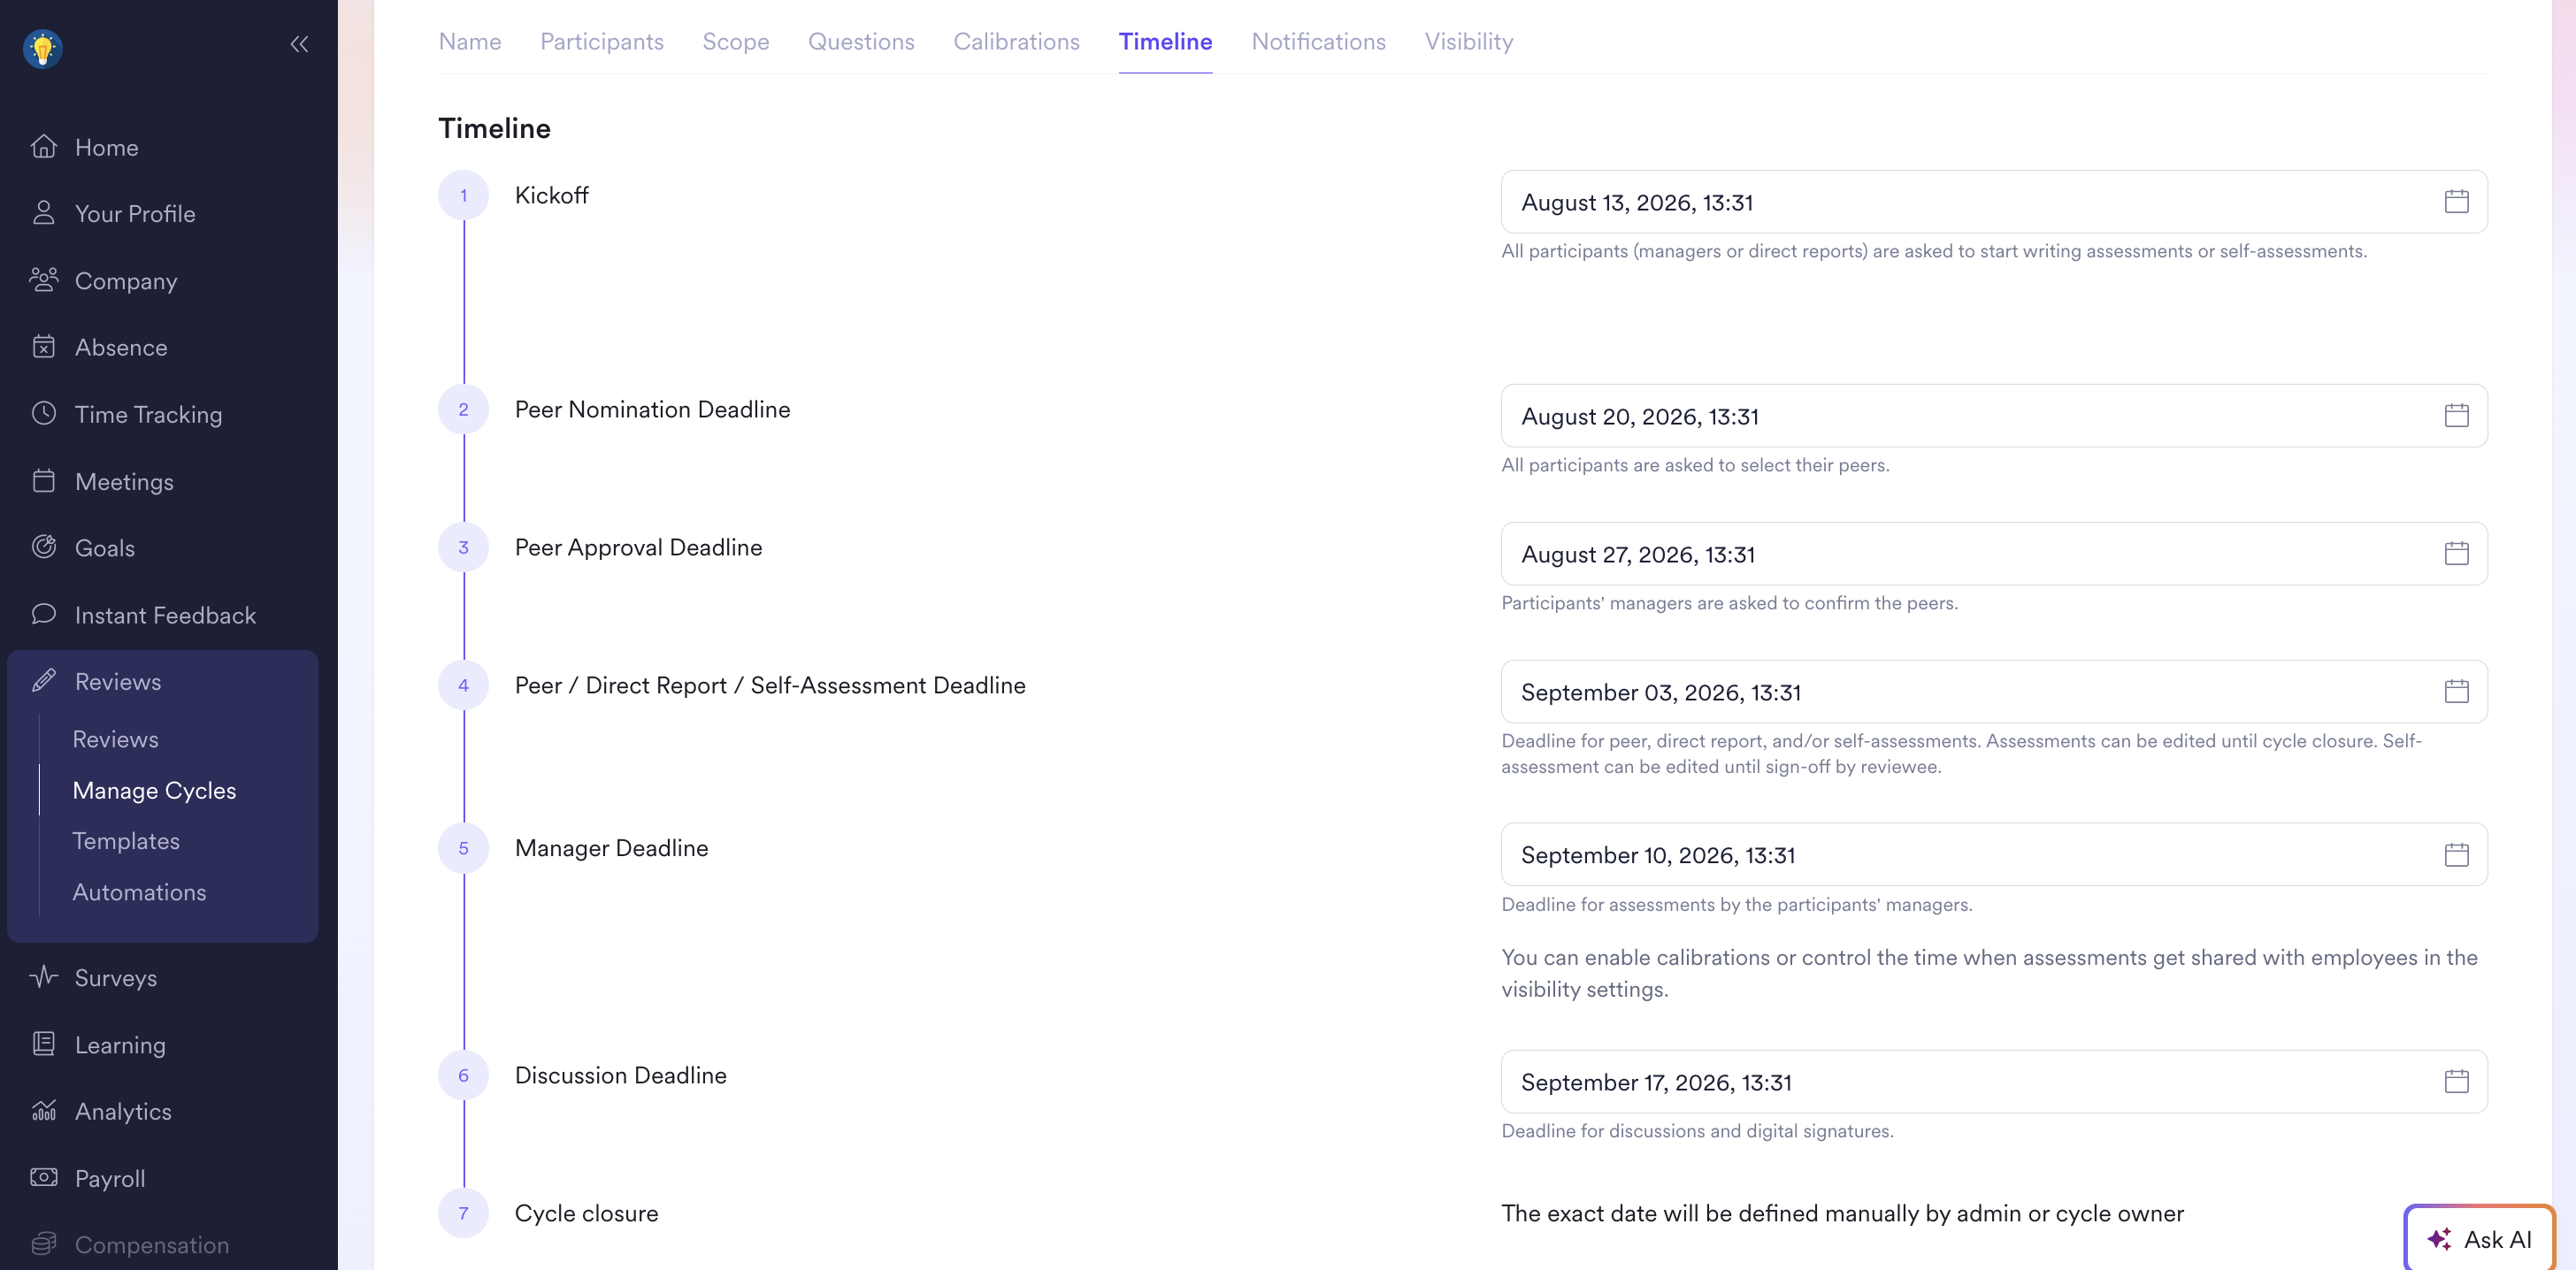This screenshot has width=2576, height=1270.
Task: Click timeline step 1 Kickoff marker
Action: pyautogui.click(x=463, y=195)
